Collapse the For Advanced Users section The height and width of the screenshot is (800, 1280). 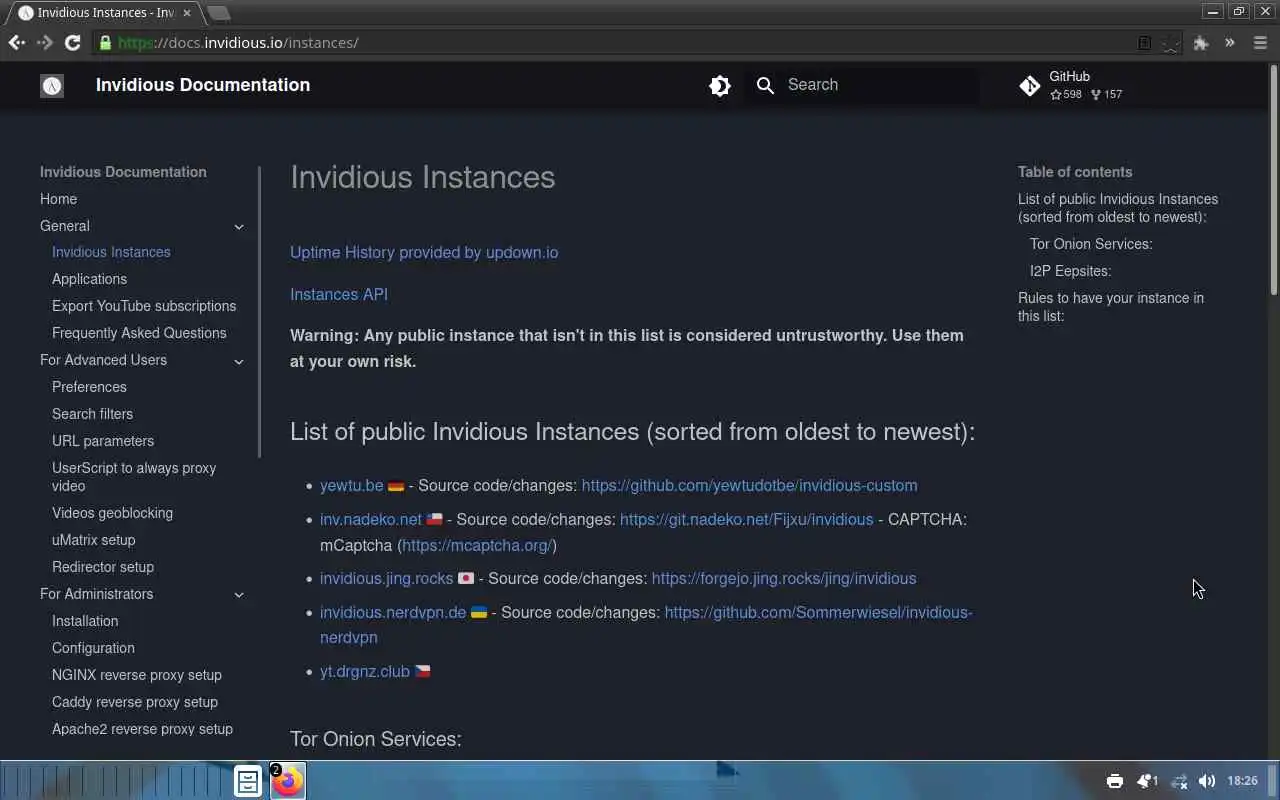pyautogui.click(x=239, y=361)
